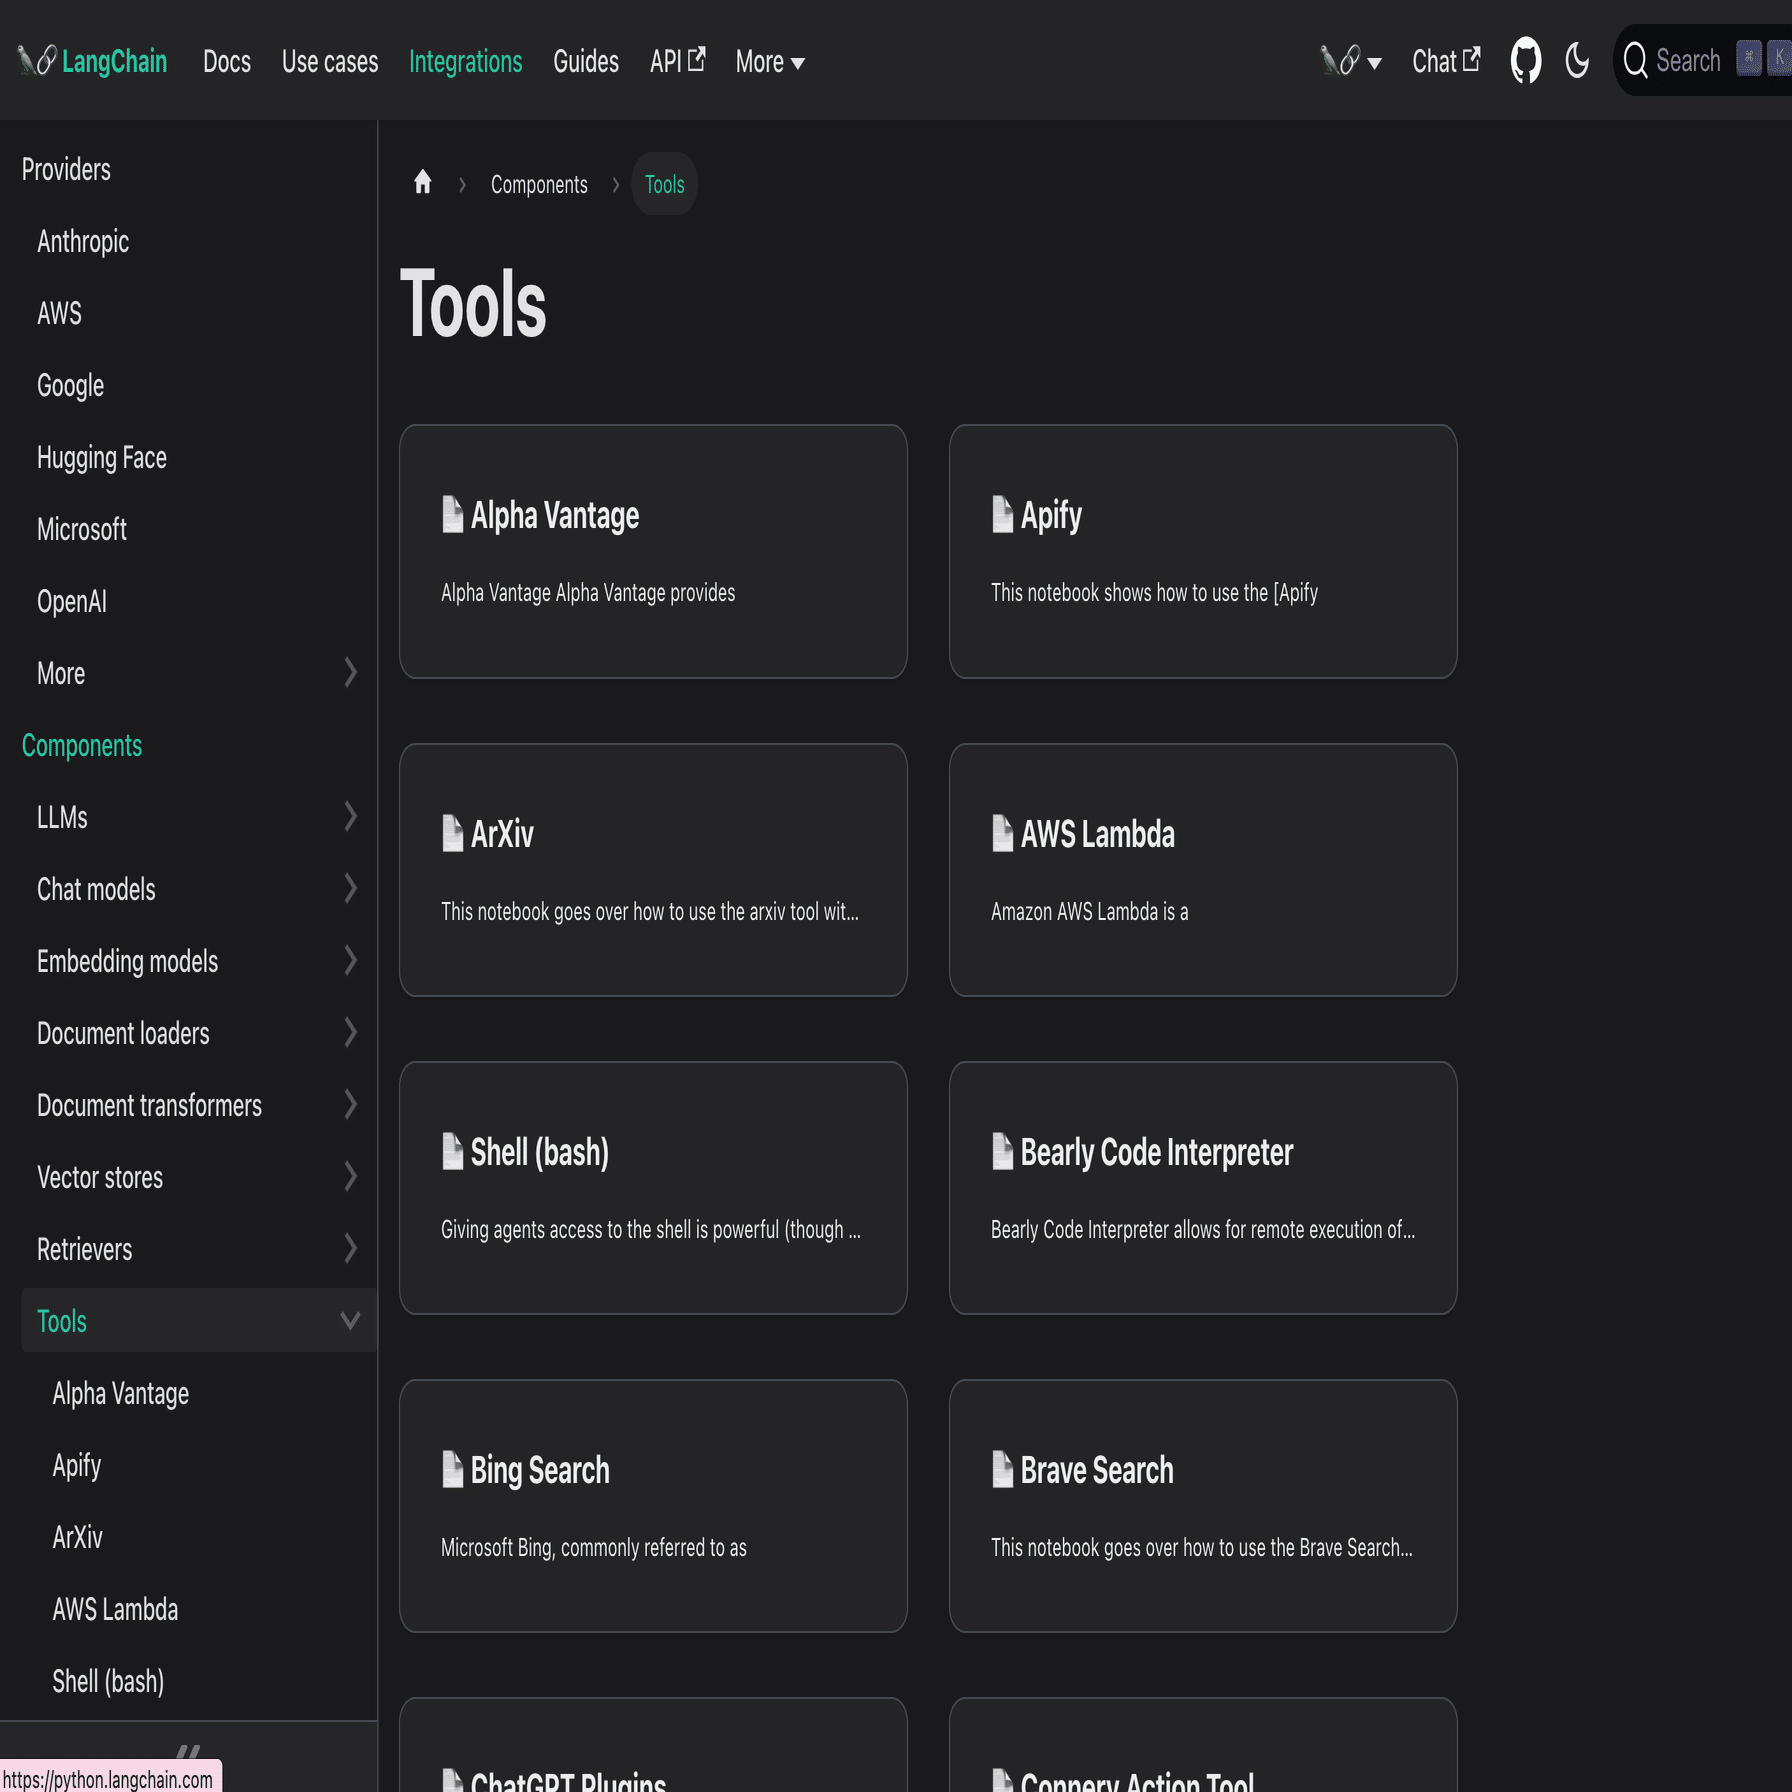Click the Apify card document icon
Image resolution: width=1792 pixels, height=1792 pixels.
coord(1002,515)
